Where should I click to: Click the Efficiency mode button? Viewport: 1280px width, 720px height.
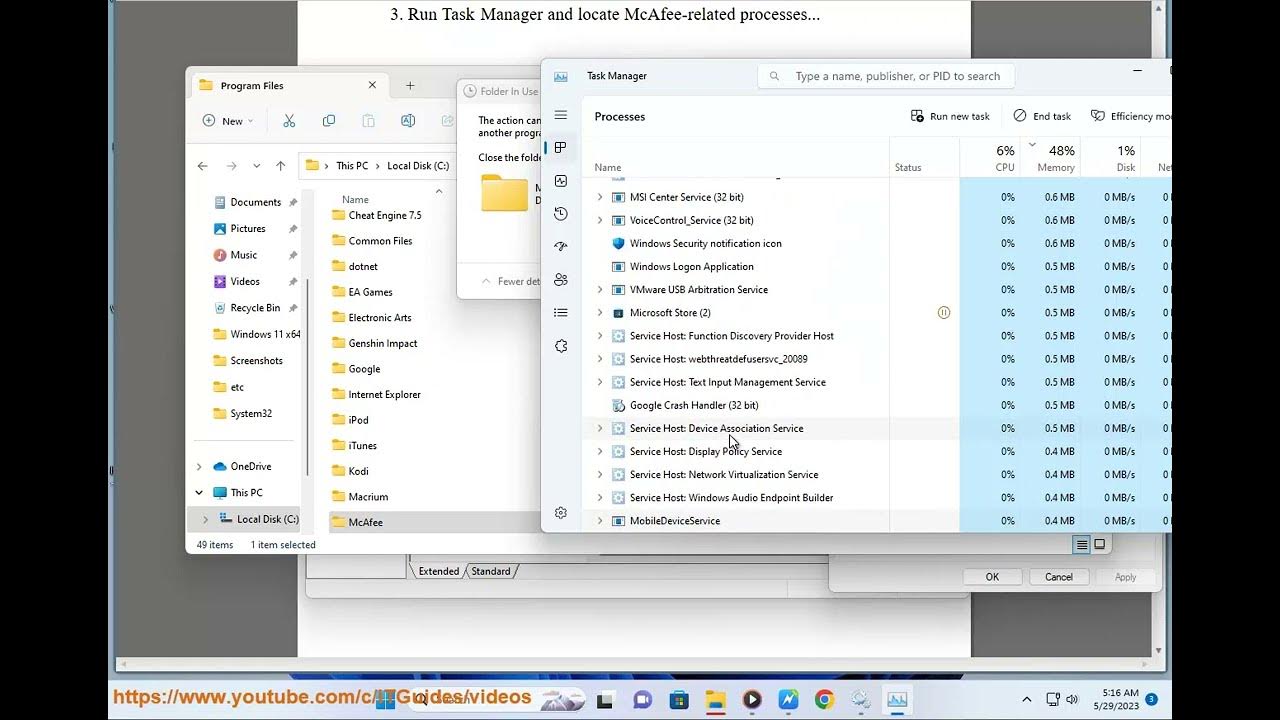tap(1130, 116)
